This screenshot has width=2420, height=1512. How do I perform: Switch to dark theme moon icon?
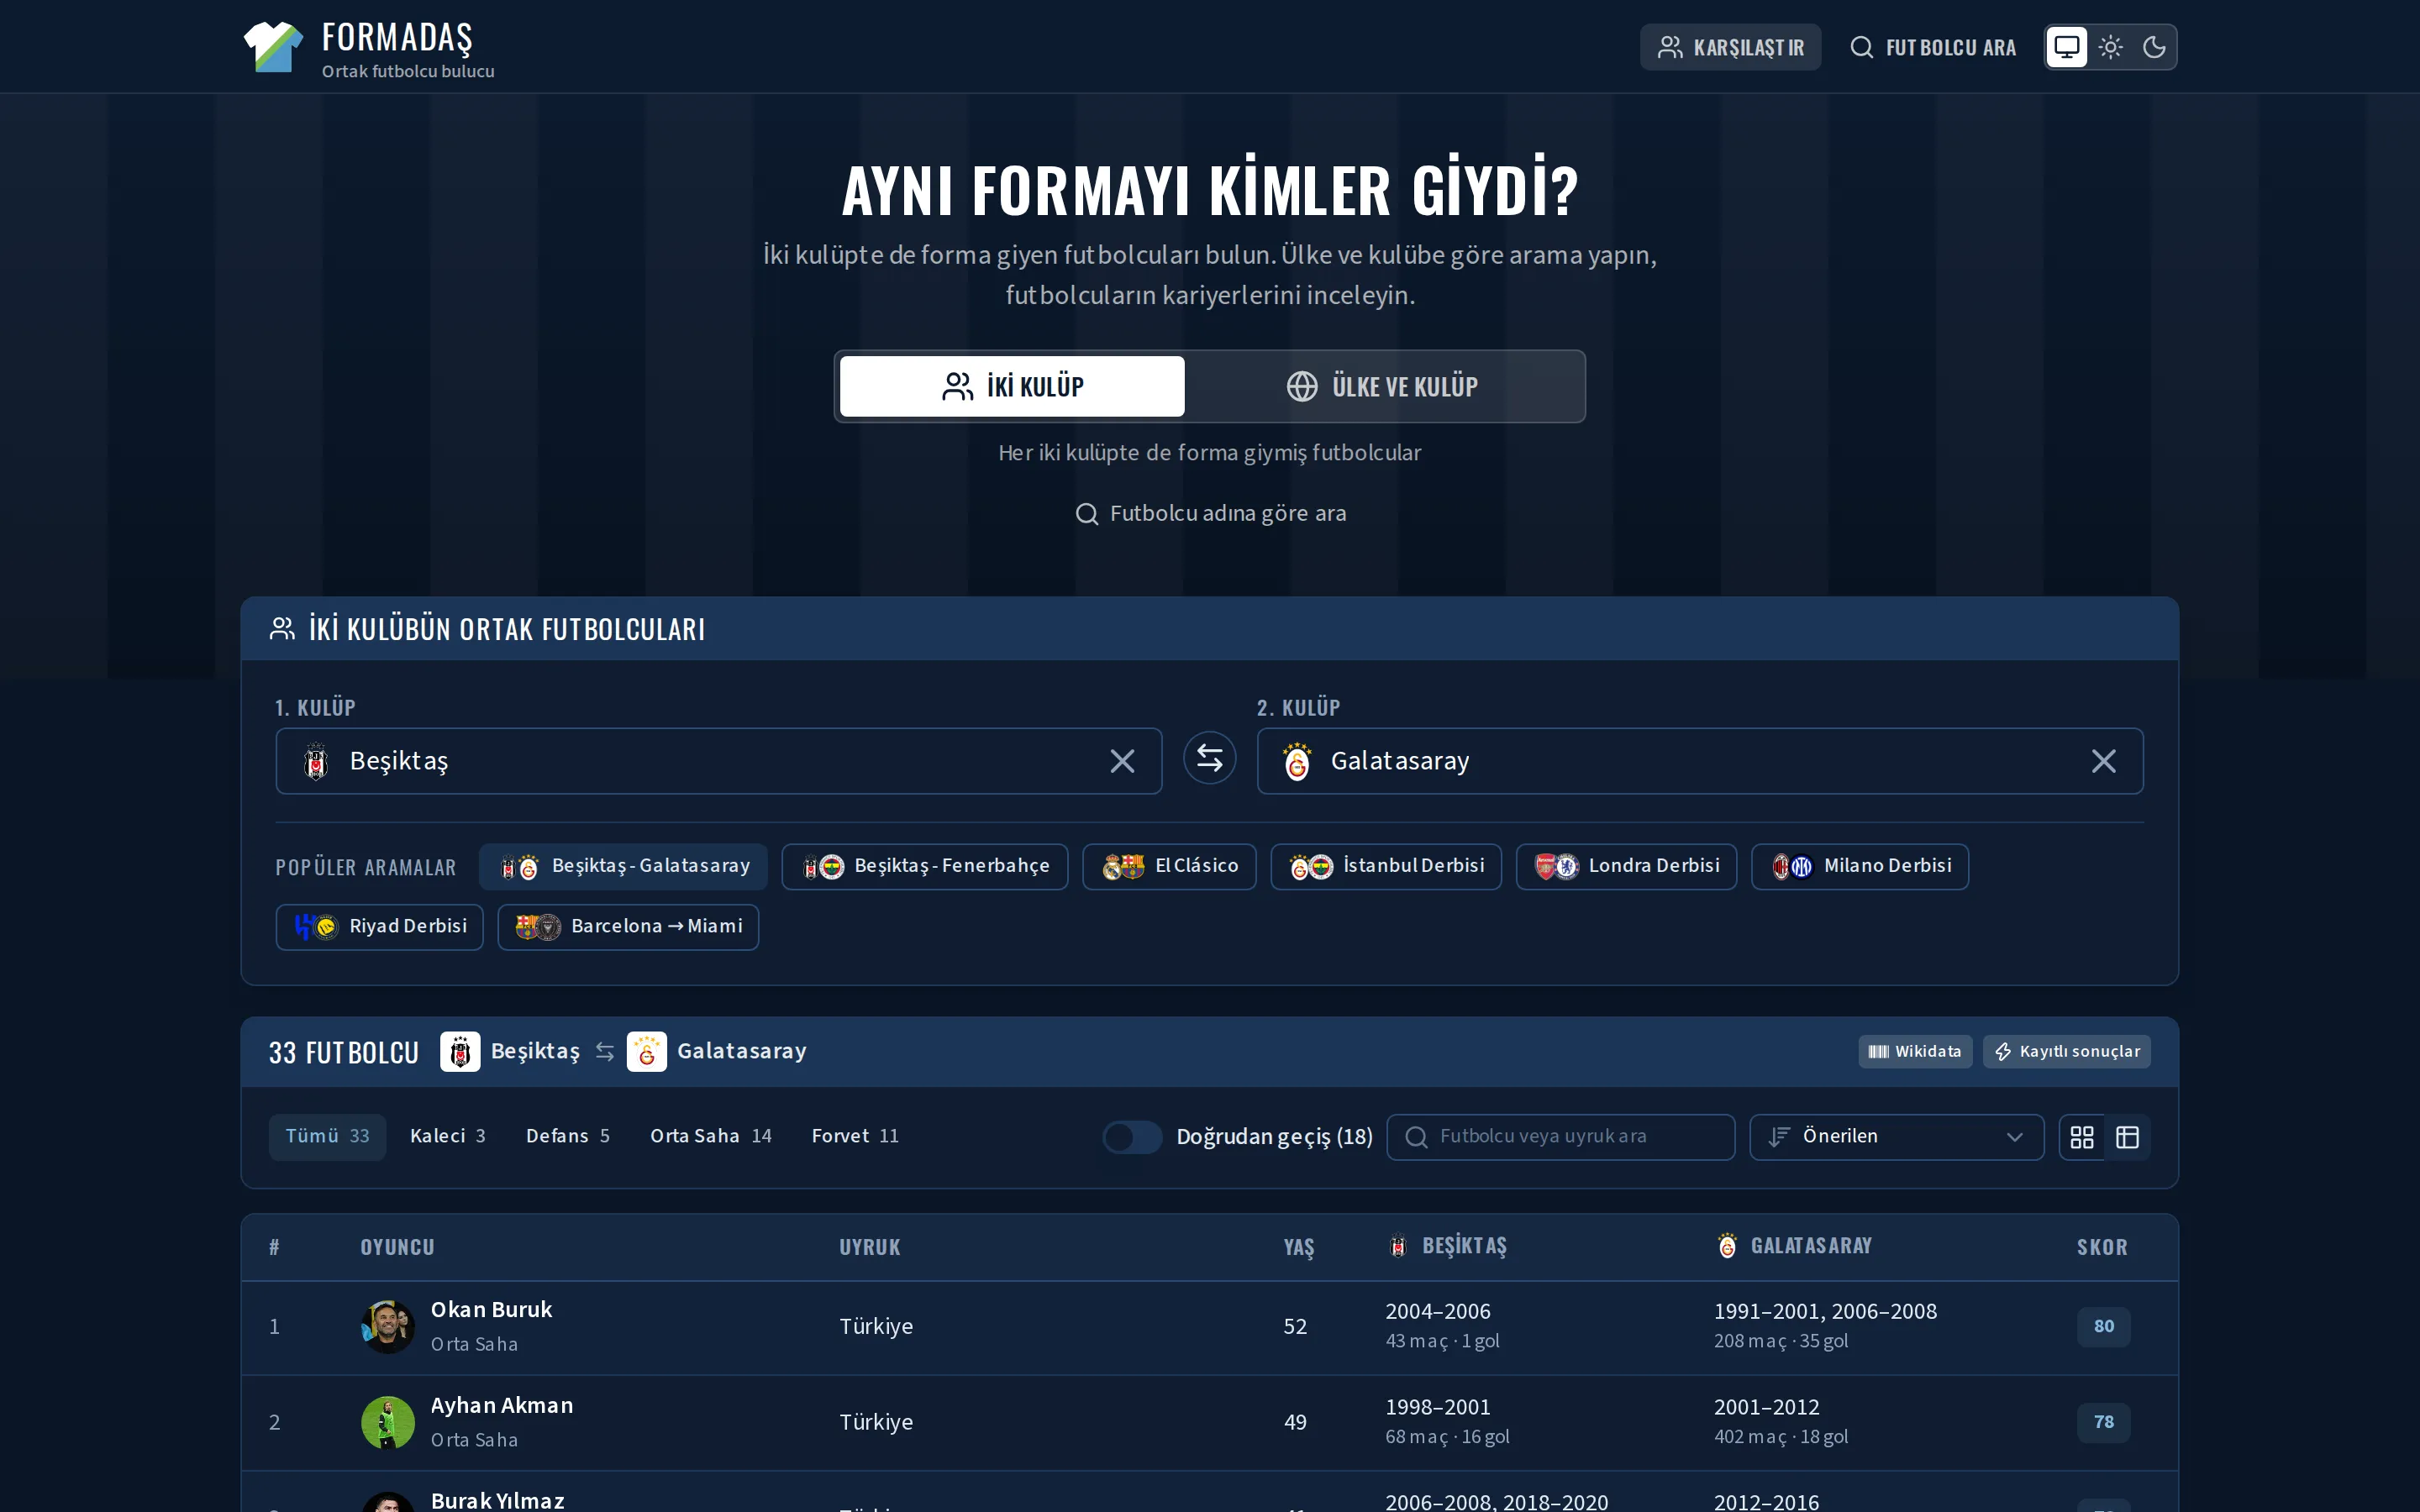coord(2154,47)
